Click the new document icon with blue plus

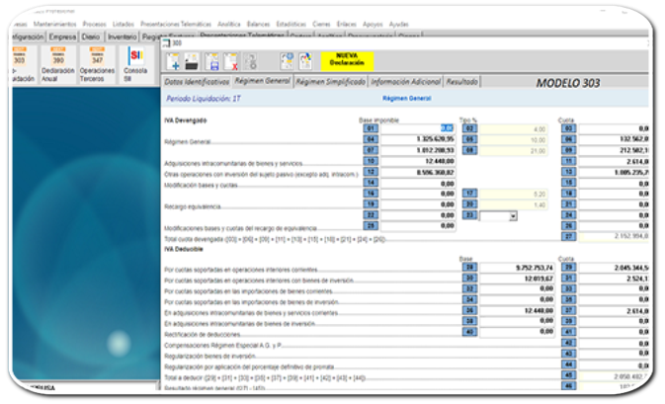point(173,61)
